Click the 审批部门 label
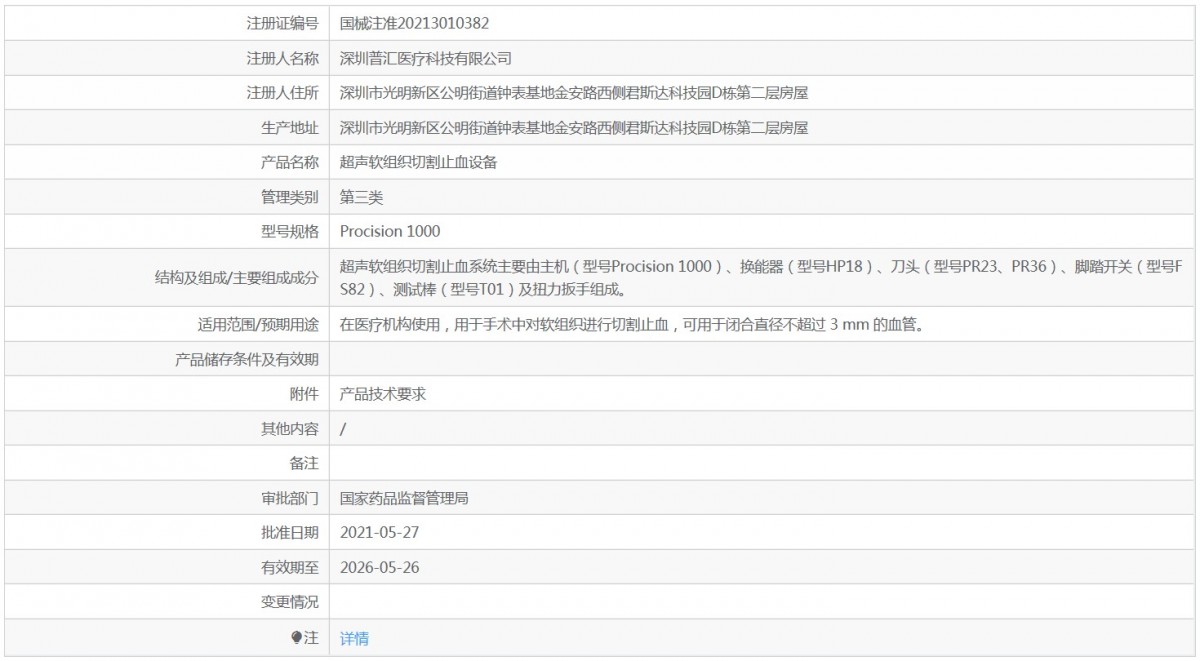This screenshot has width=1200, height=661. pos(289,498)
